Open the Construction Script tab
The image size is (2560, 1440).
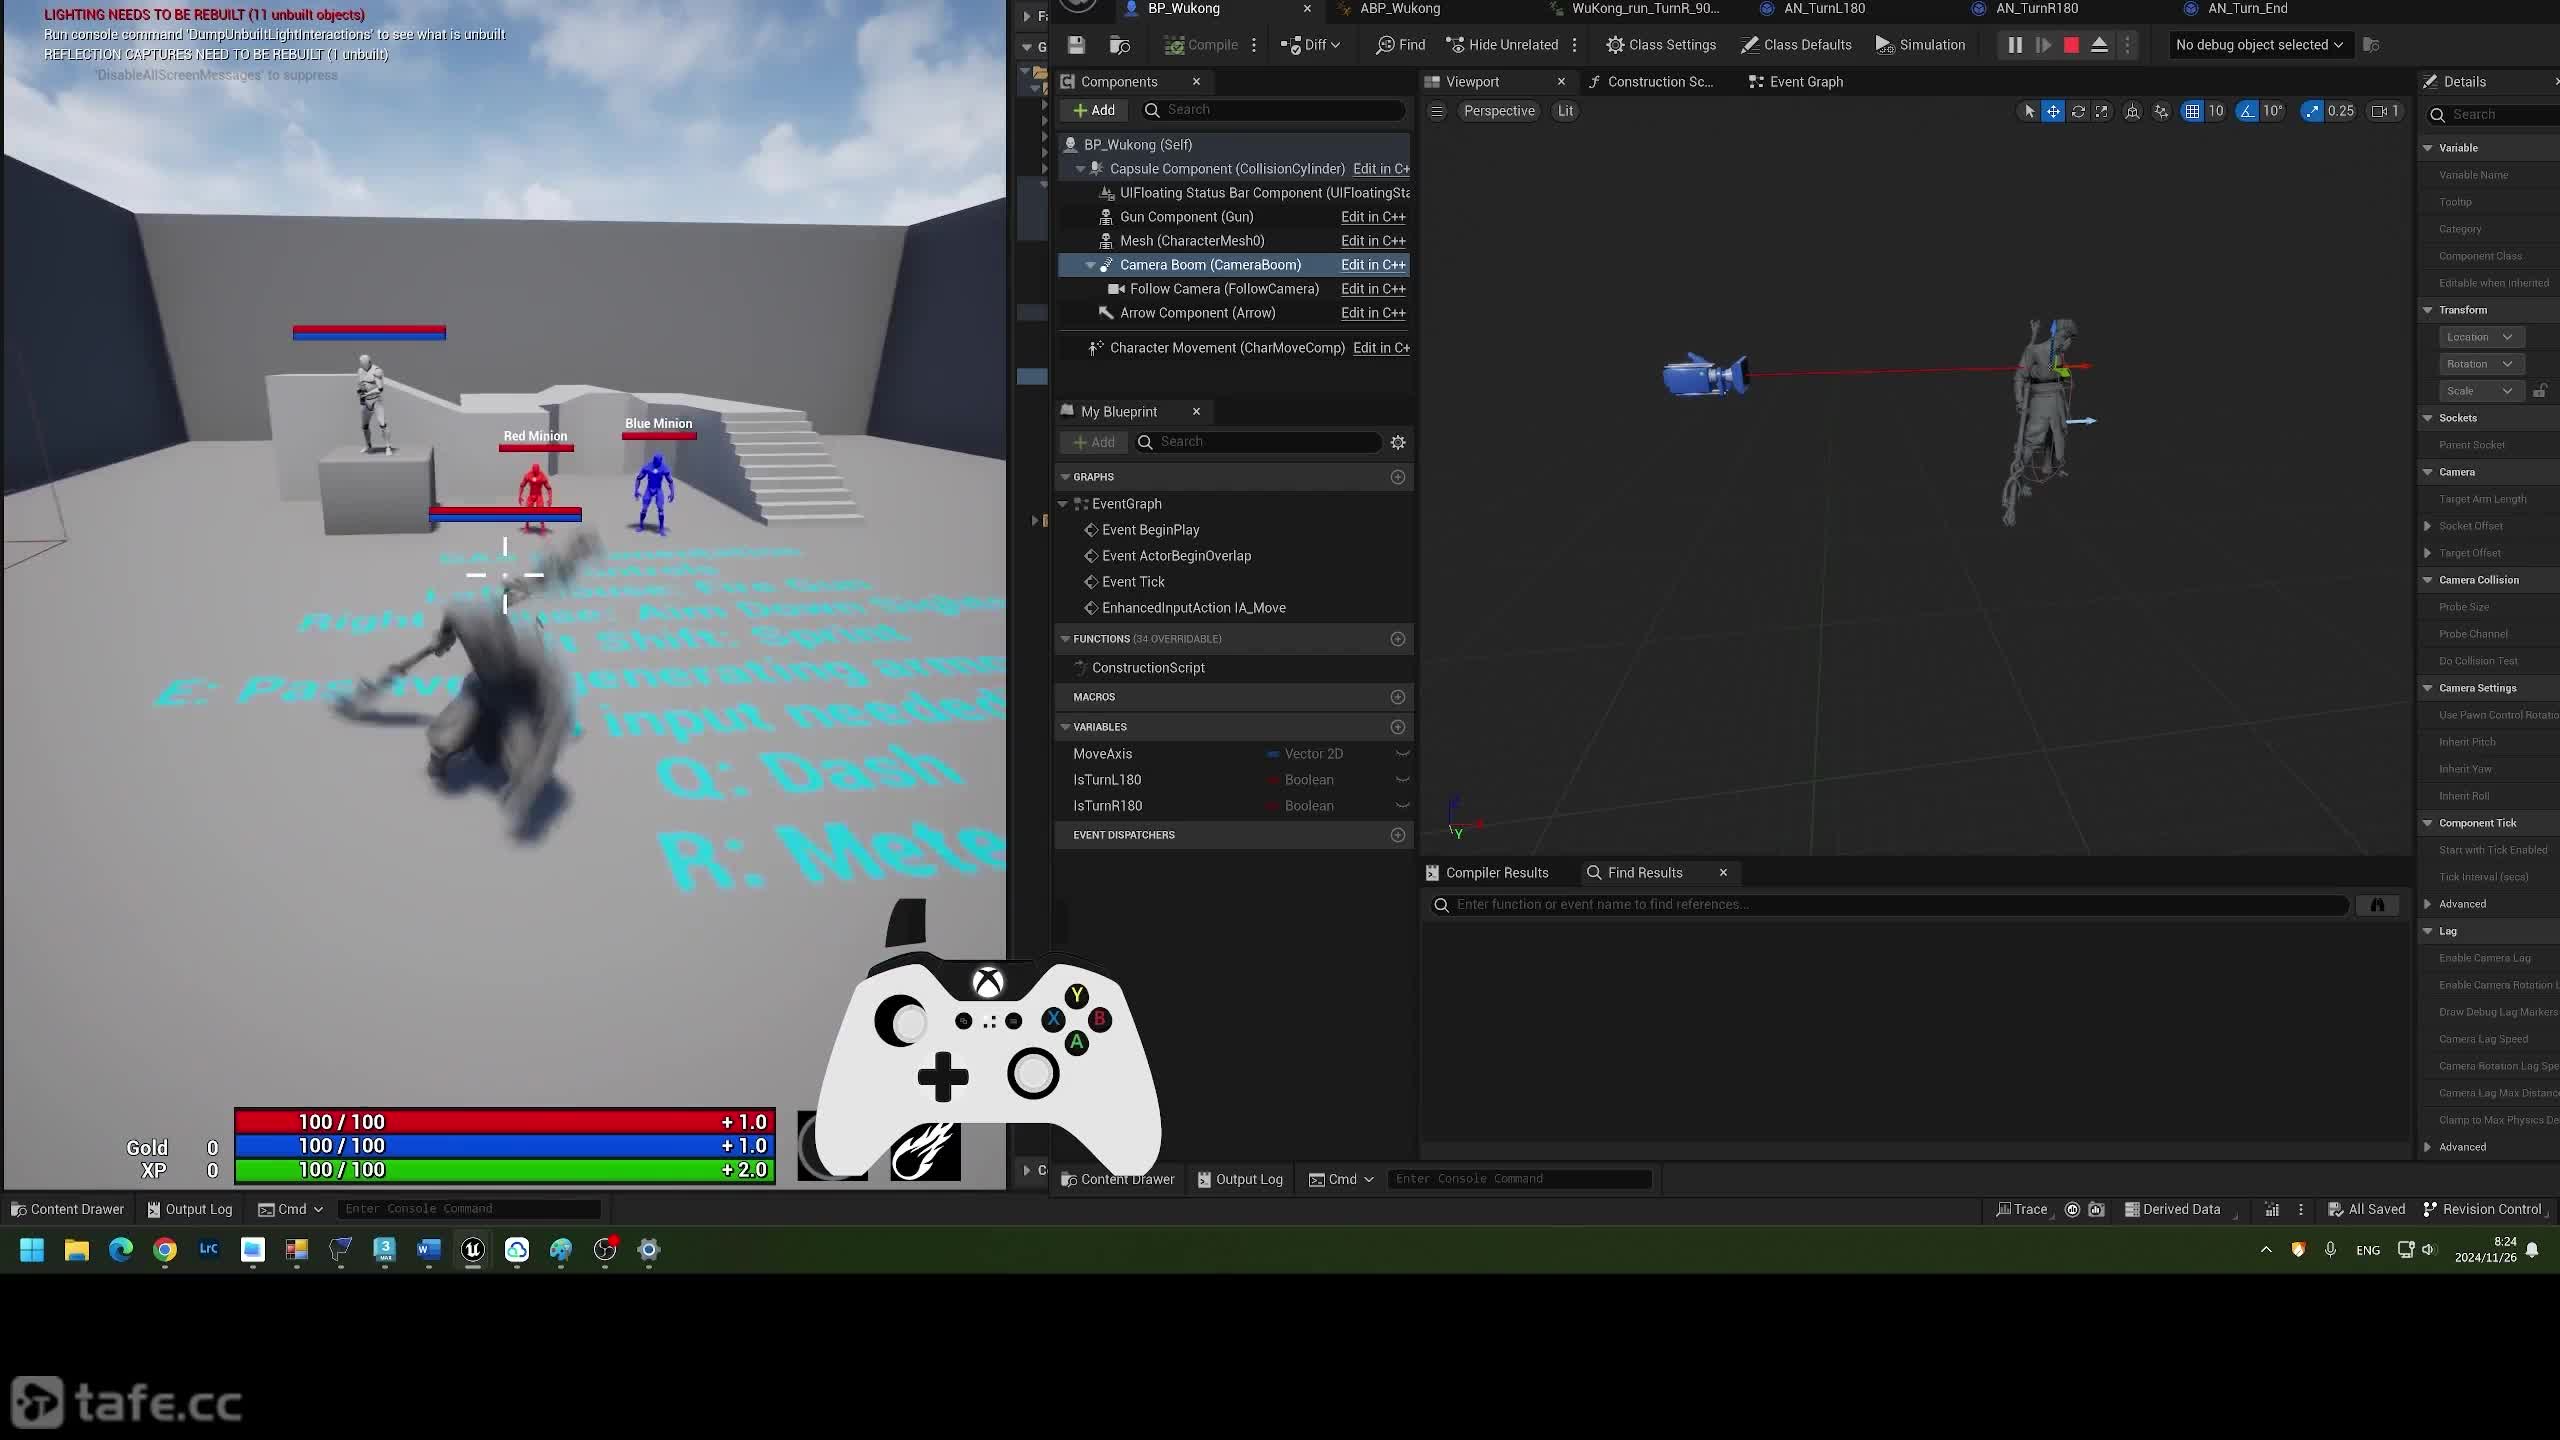[1652, 82]
